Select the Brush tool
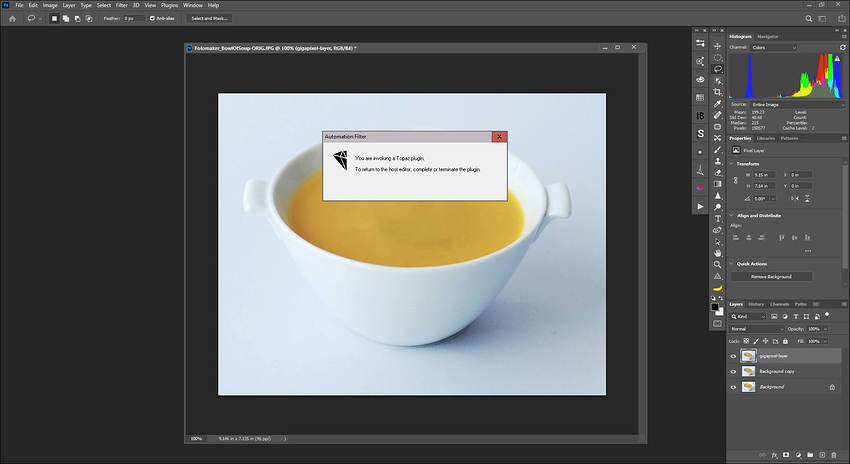This screenshot has height=464, width=850. pos(717,150)
